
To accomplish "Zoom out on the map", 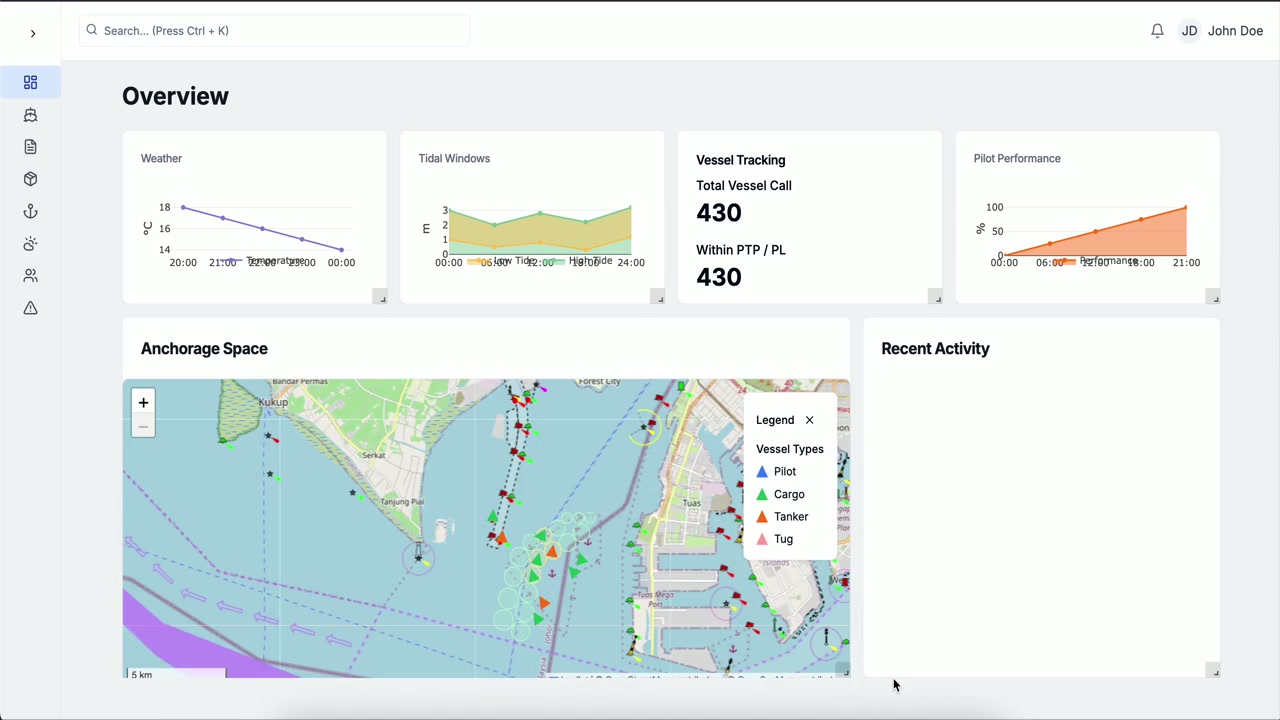I will click(x=143, y=427).
